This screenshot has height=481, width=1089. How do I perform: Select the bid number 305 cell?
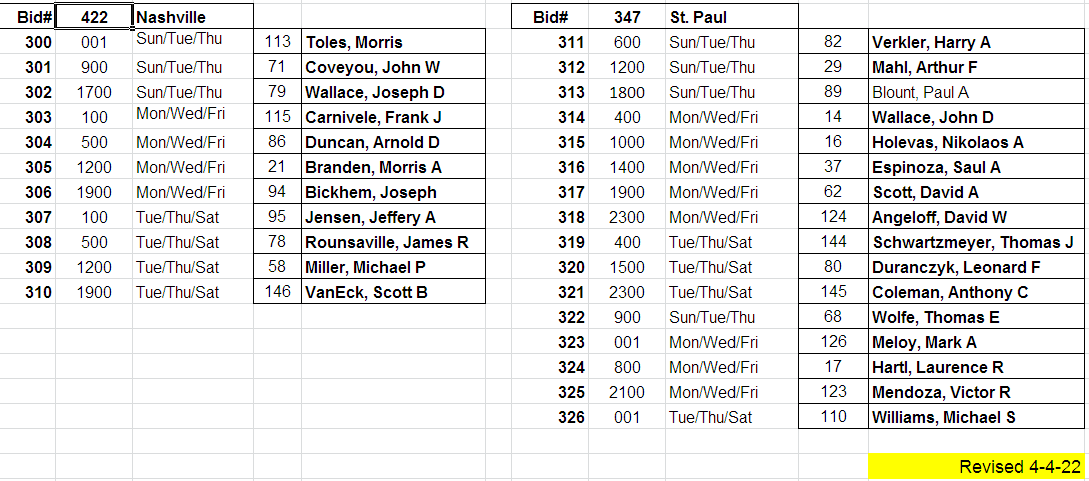[37, 167]
